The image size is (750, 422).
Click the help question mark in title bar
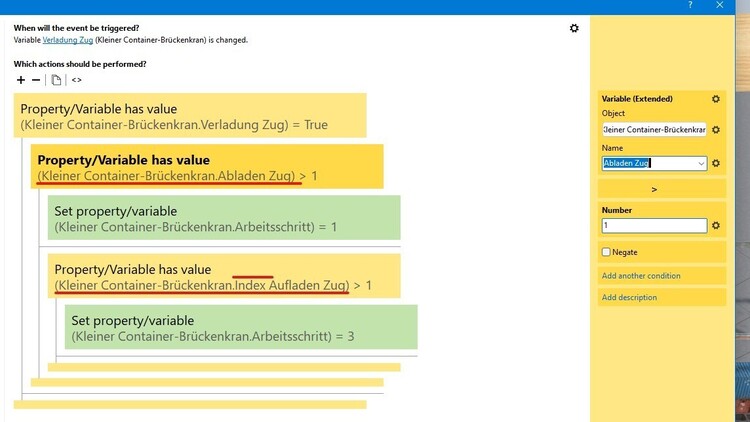click(x=690, y=6)
